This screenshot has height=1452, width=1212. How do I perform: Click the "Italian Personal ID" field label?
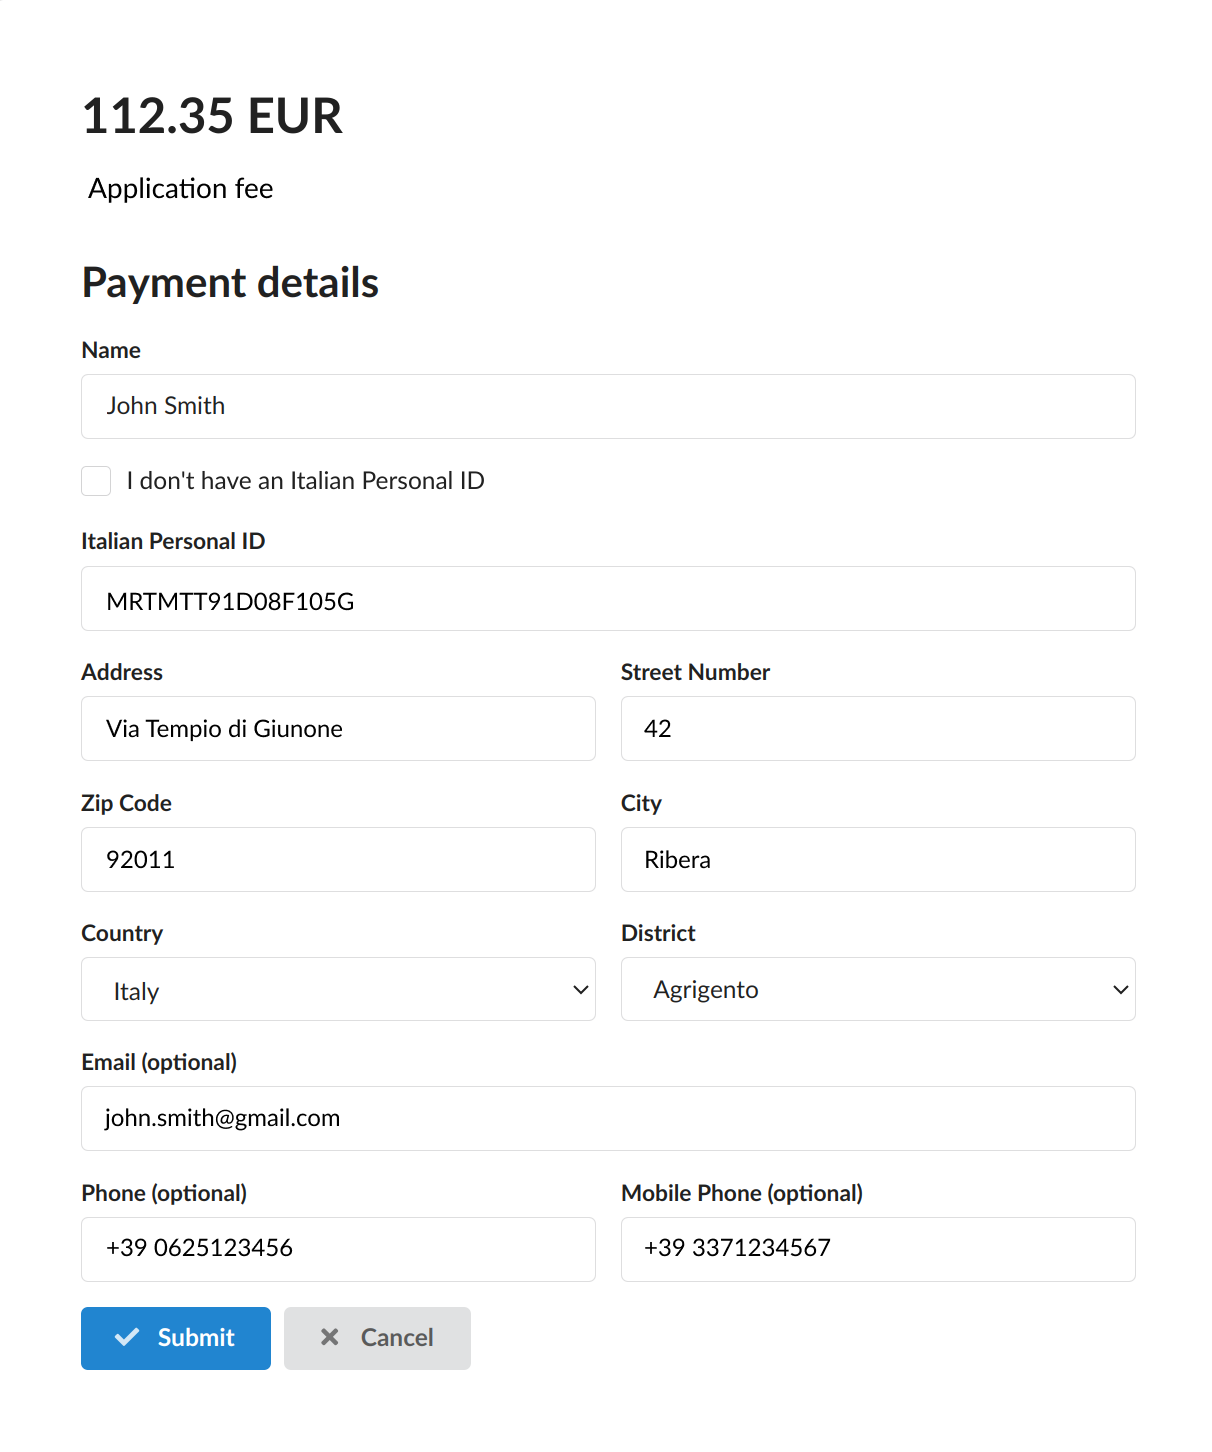coord(173,541)
